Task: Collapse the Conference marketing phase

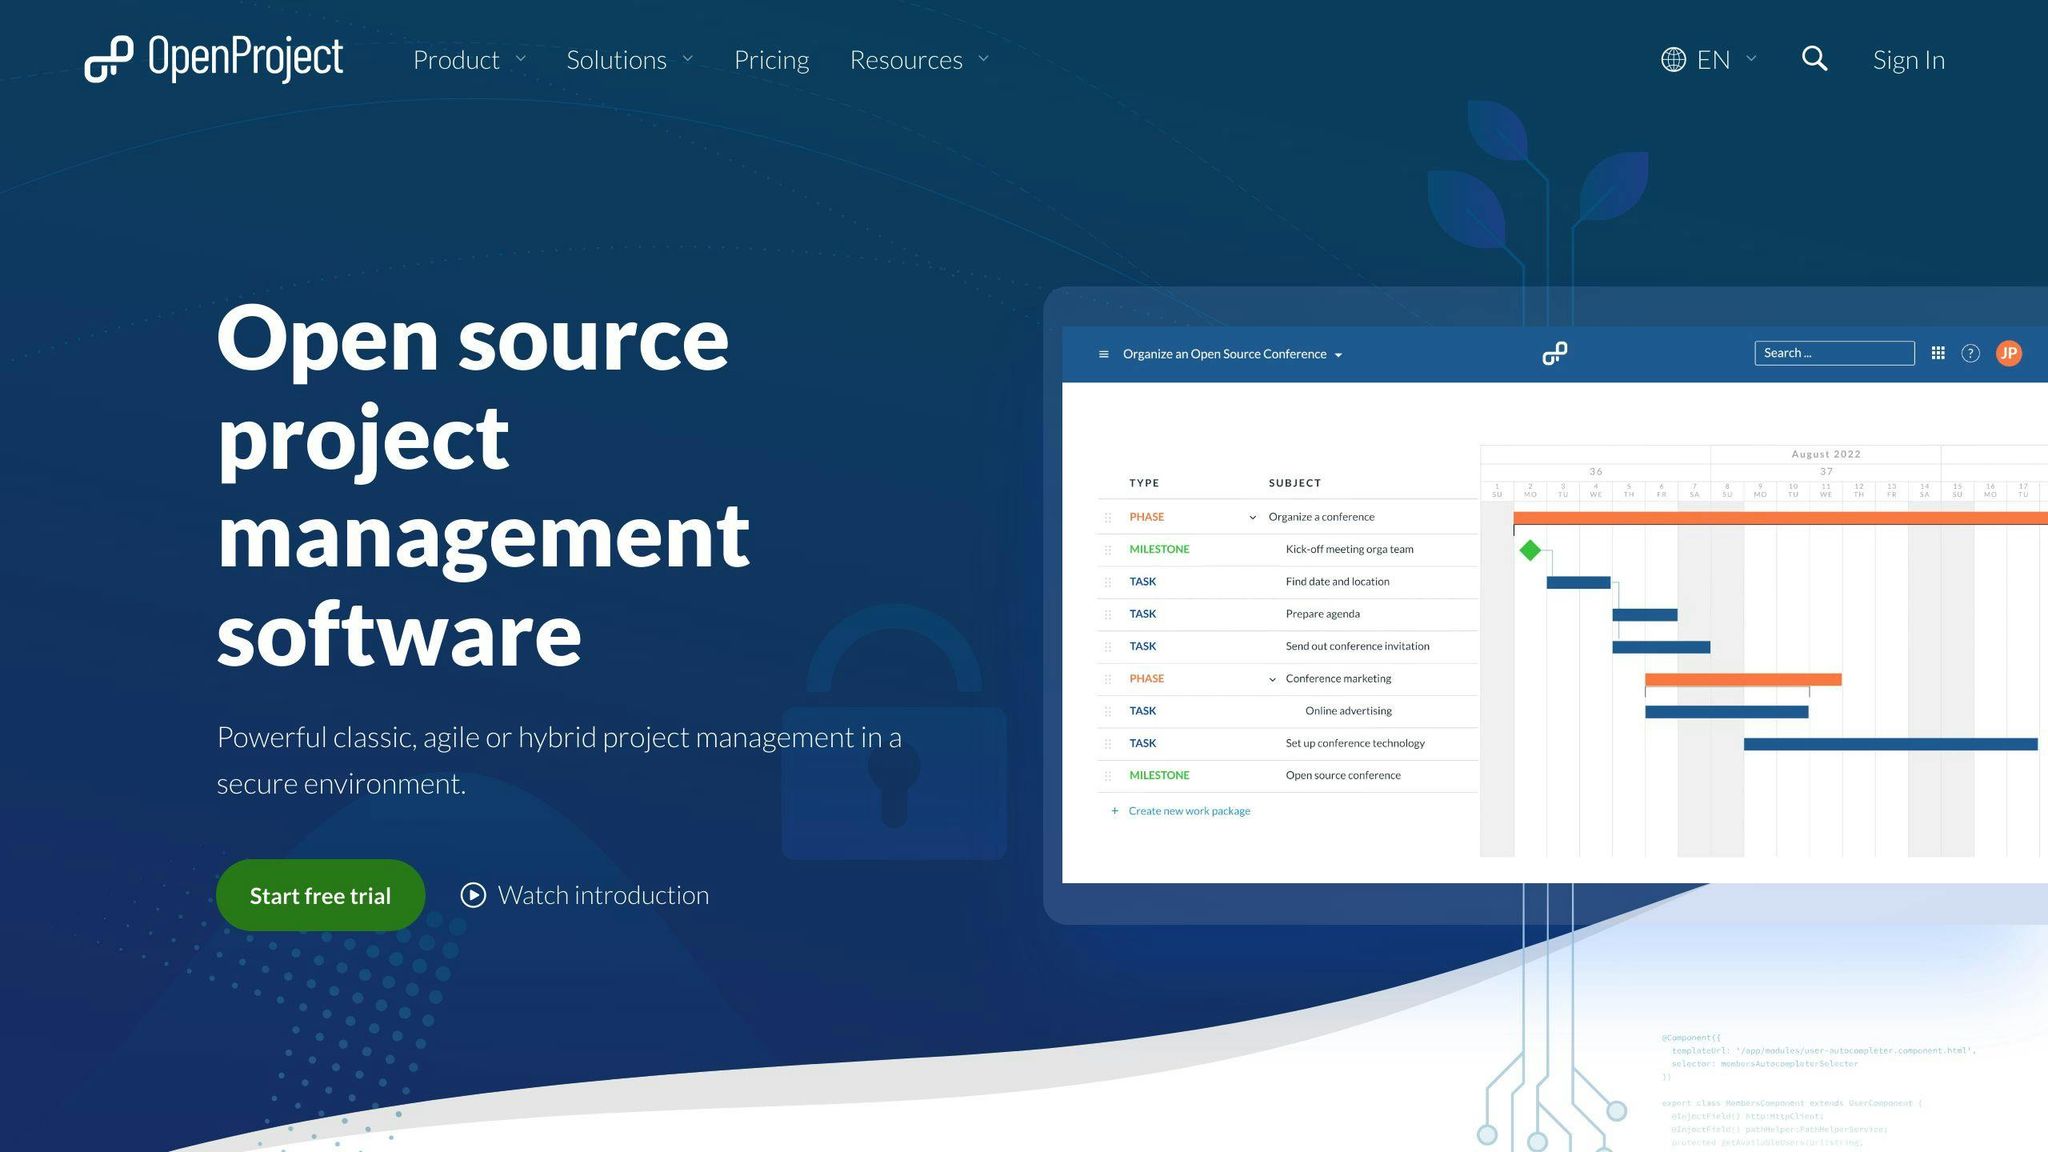Action: pyautogui.click(x=1271, y=679)
